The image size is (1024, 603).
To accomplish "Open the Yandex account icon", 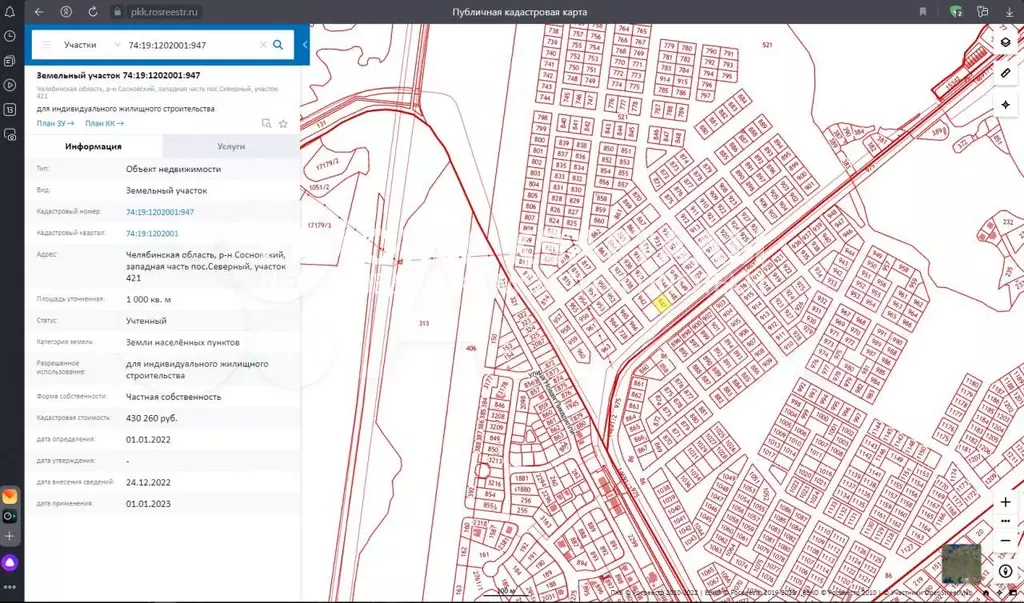I will (66, 12).
